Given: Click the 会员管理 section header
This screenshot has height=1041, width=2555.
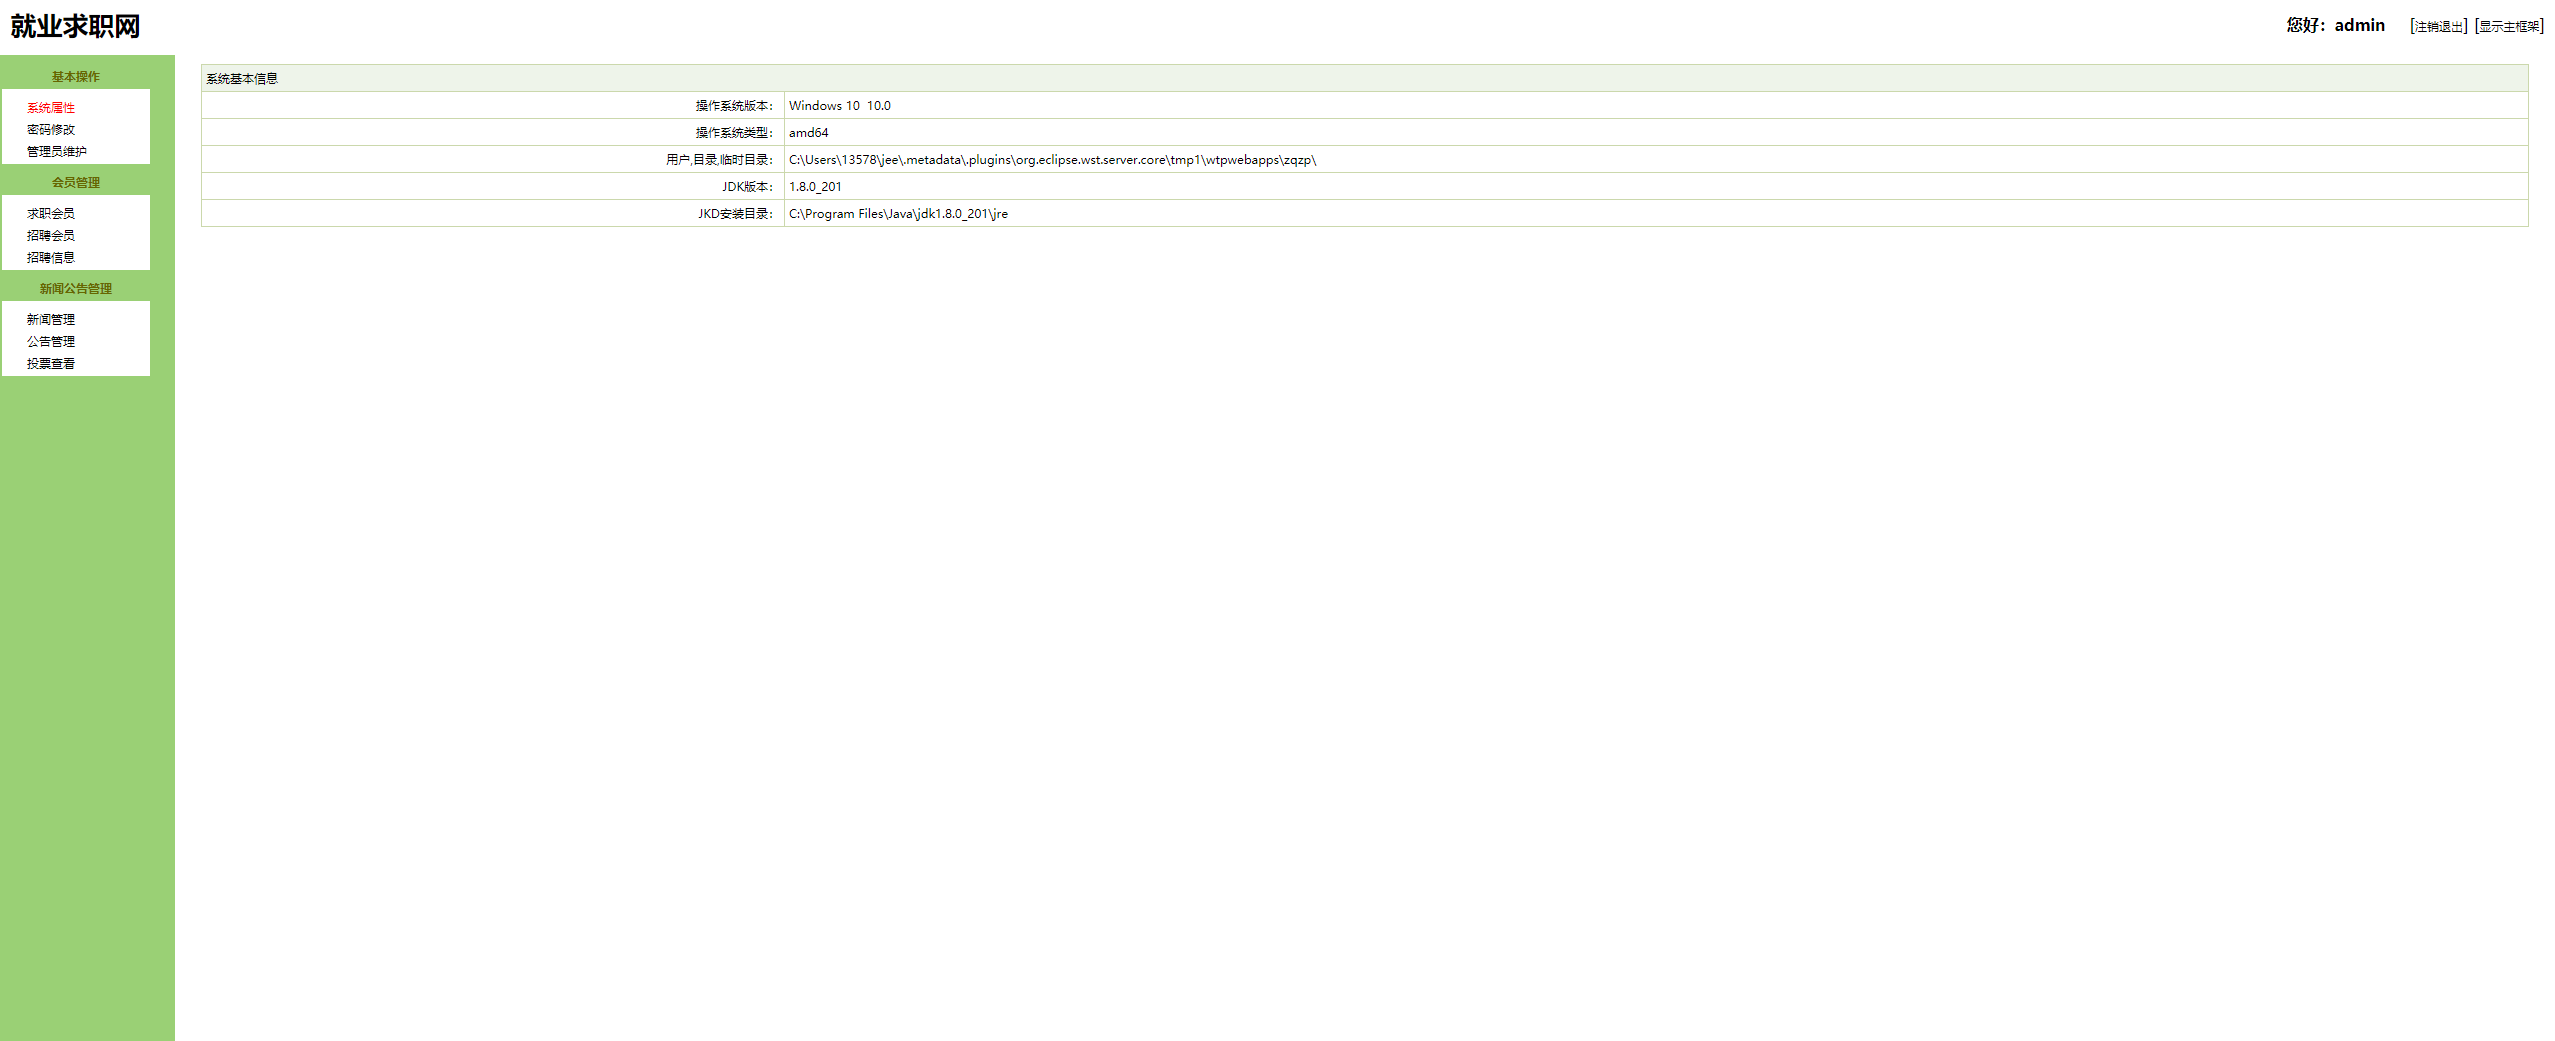Looking at the screenshot, I should point(76,183).
